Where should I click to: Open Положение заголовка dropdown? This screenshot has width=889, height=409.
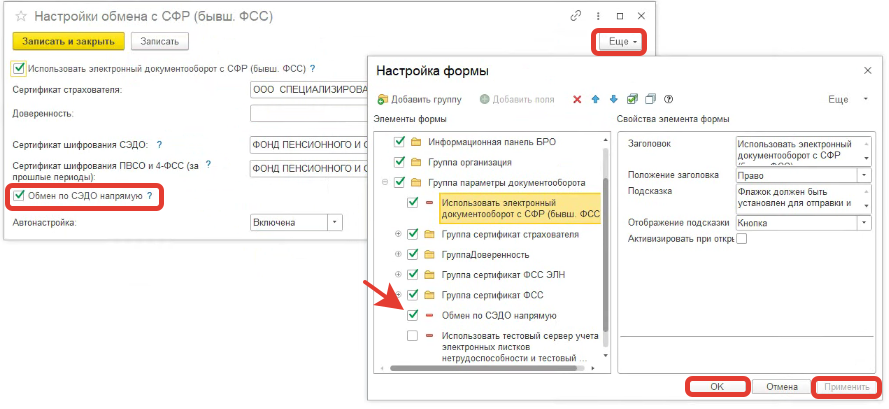(865, 174)
